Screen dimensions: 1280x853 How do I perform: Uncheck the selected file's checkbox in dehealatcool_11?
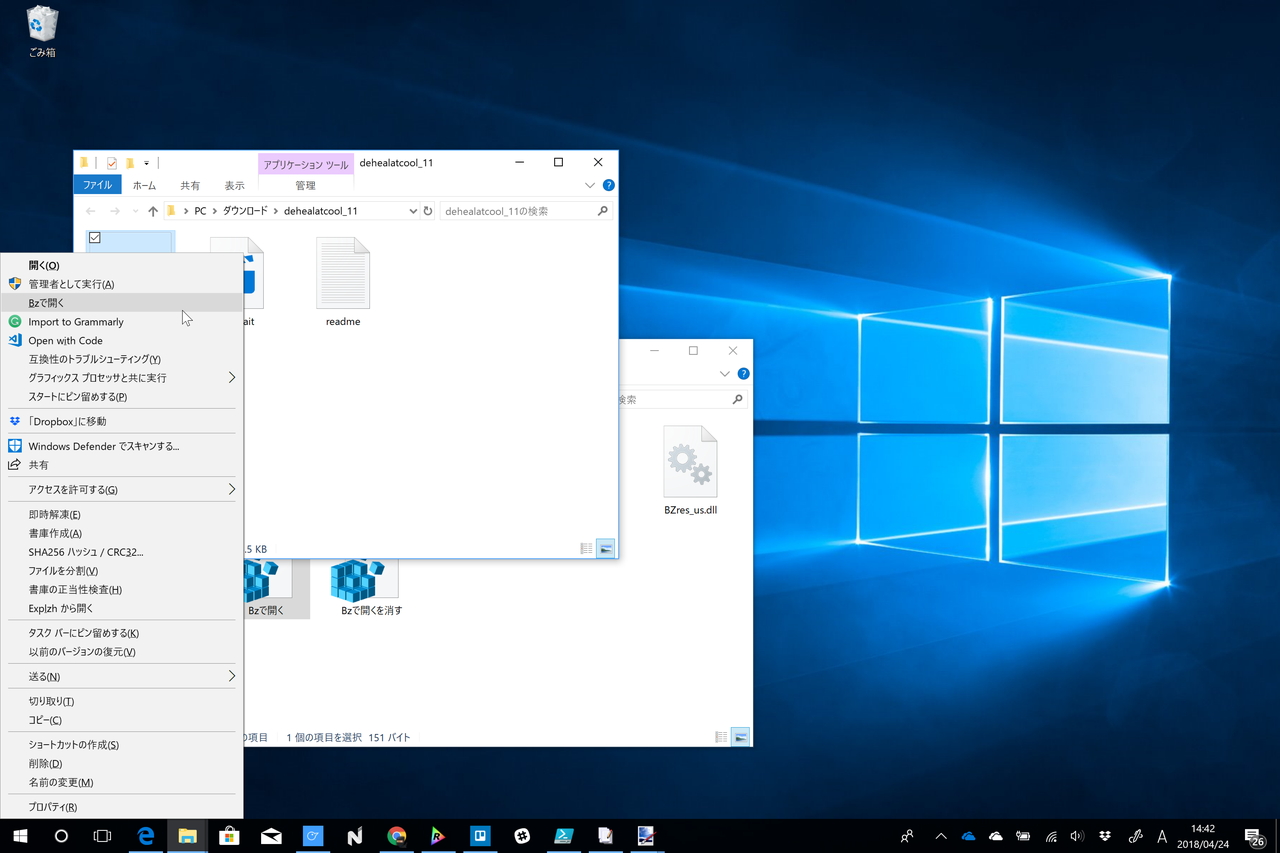94,238
